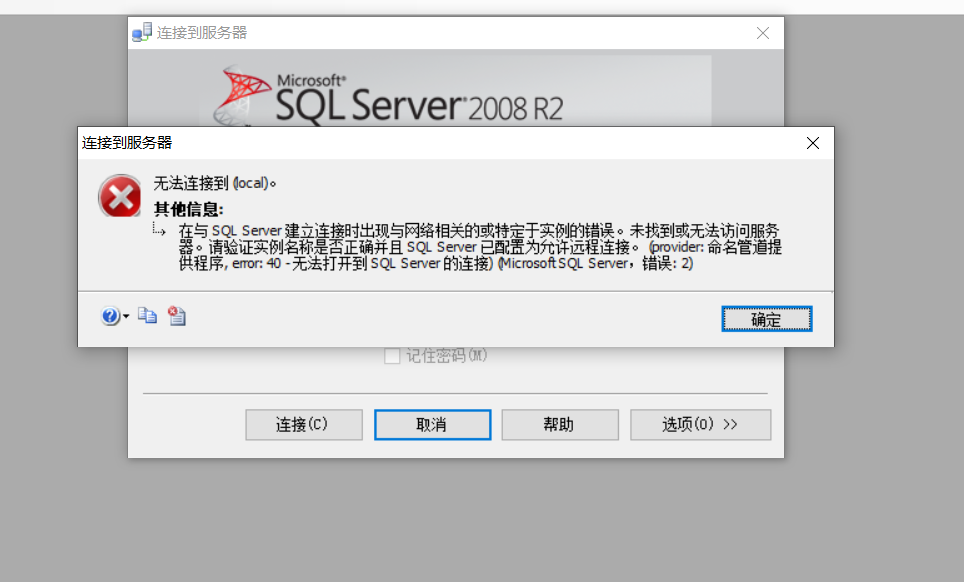Viewport: 964px width, 582px height.
Task: Click the red error X icon
Action: (x=120, y=196)
